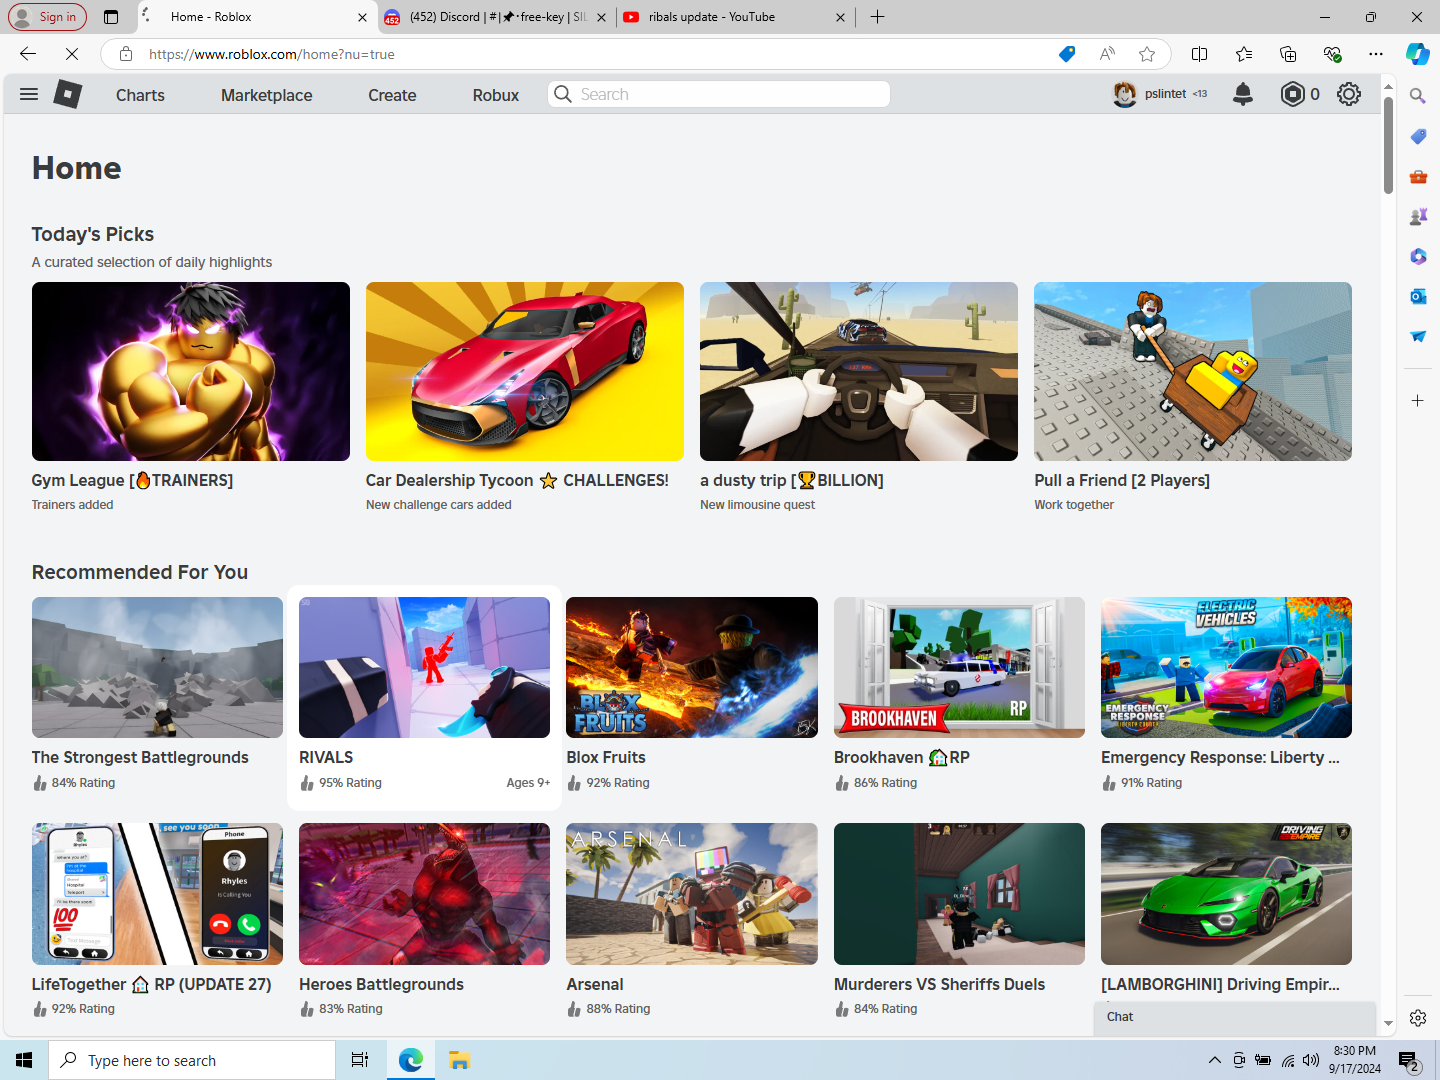The width and height of the screenshot is (1440, 1080).
Task: Open the Marketplace page
Action: click(267, 95)
